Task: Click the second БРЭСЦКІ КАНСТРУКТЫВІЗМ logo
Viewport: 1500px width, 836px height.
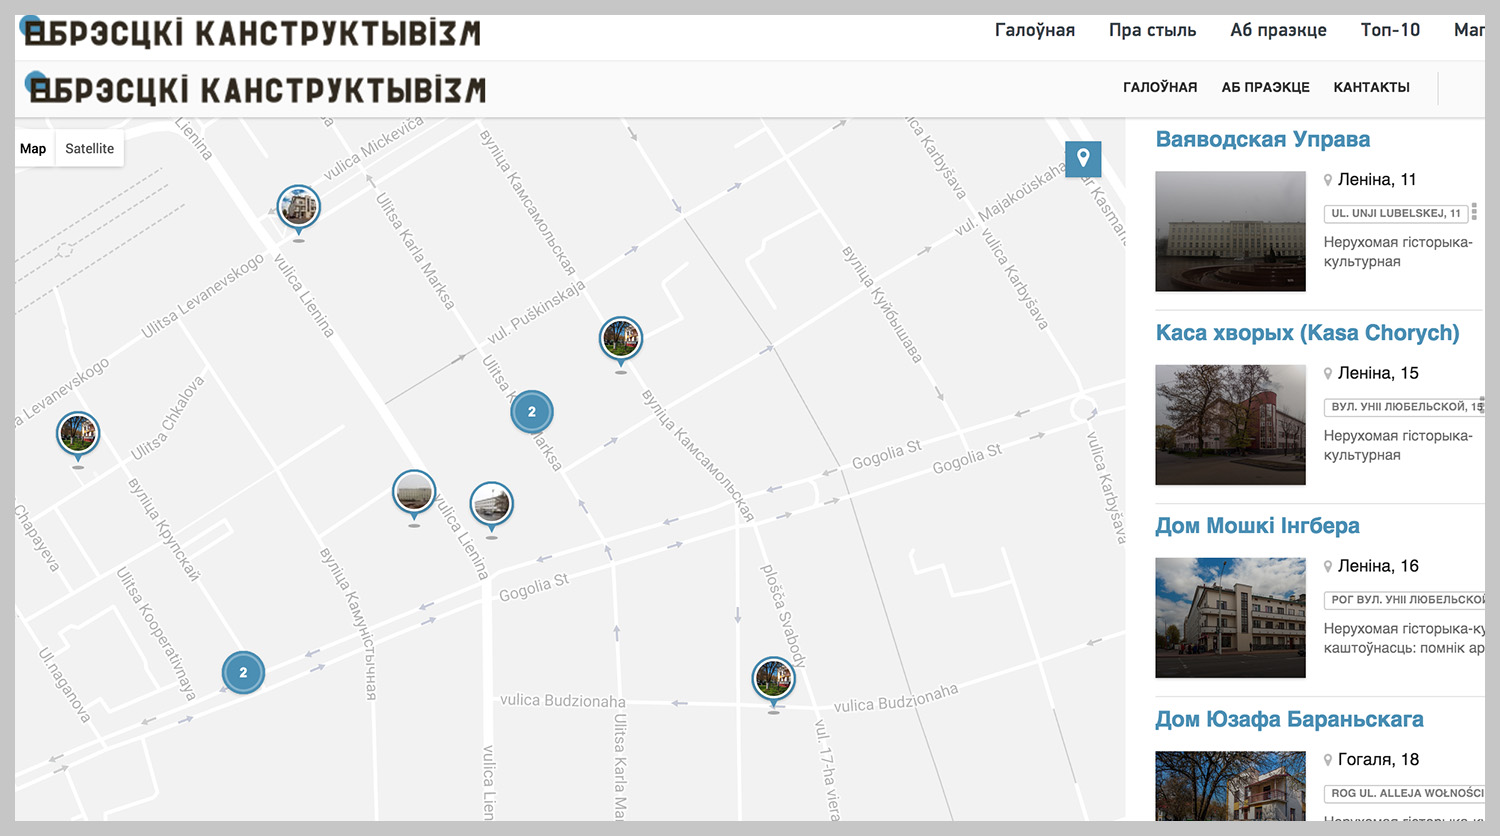Action: pyautogui.click(x=257, y=90)
